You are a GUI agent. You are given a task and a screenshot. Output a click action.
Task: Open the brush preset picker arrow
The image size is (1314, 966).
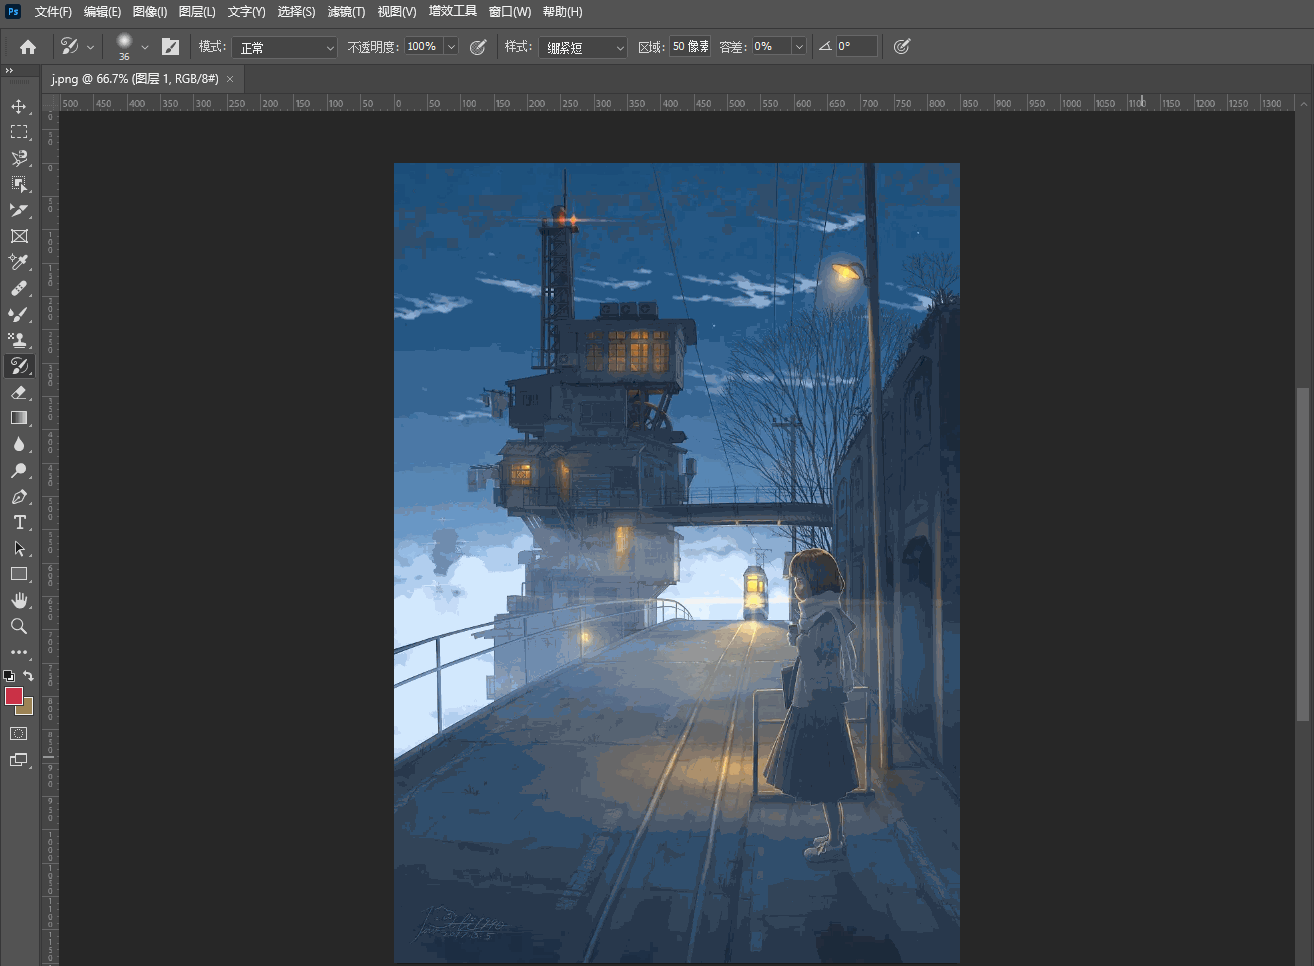[x=145, y=47]
